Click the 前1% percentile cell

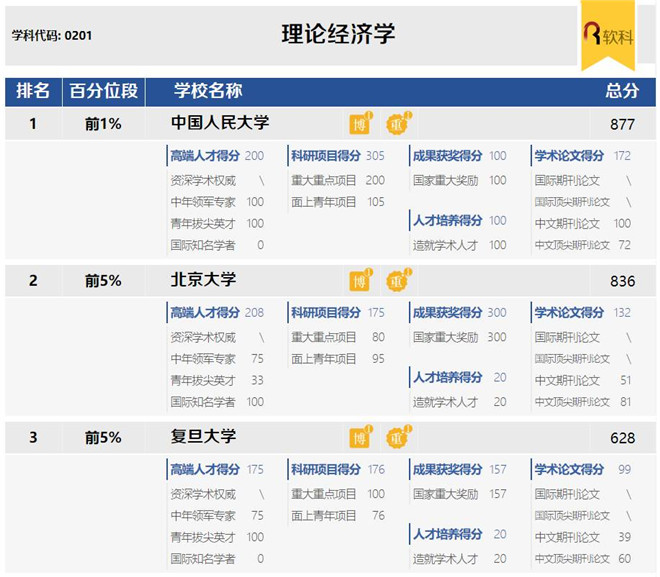point(103,124)
